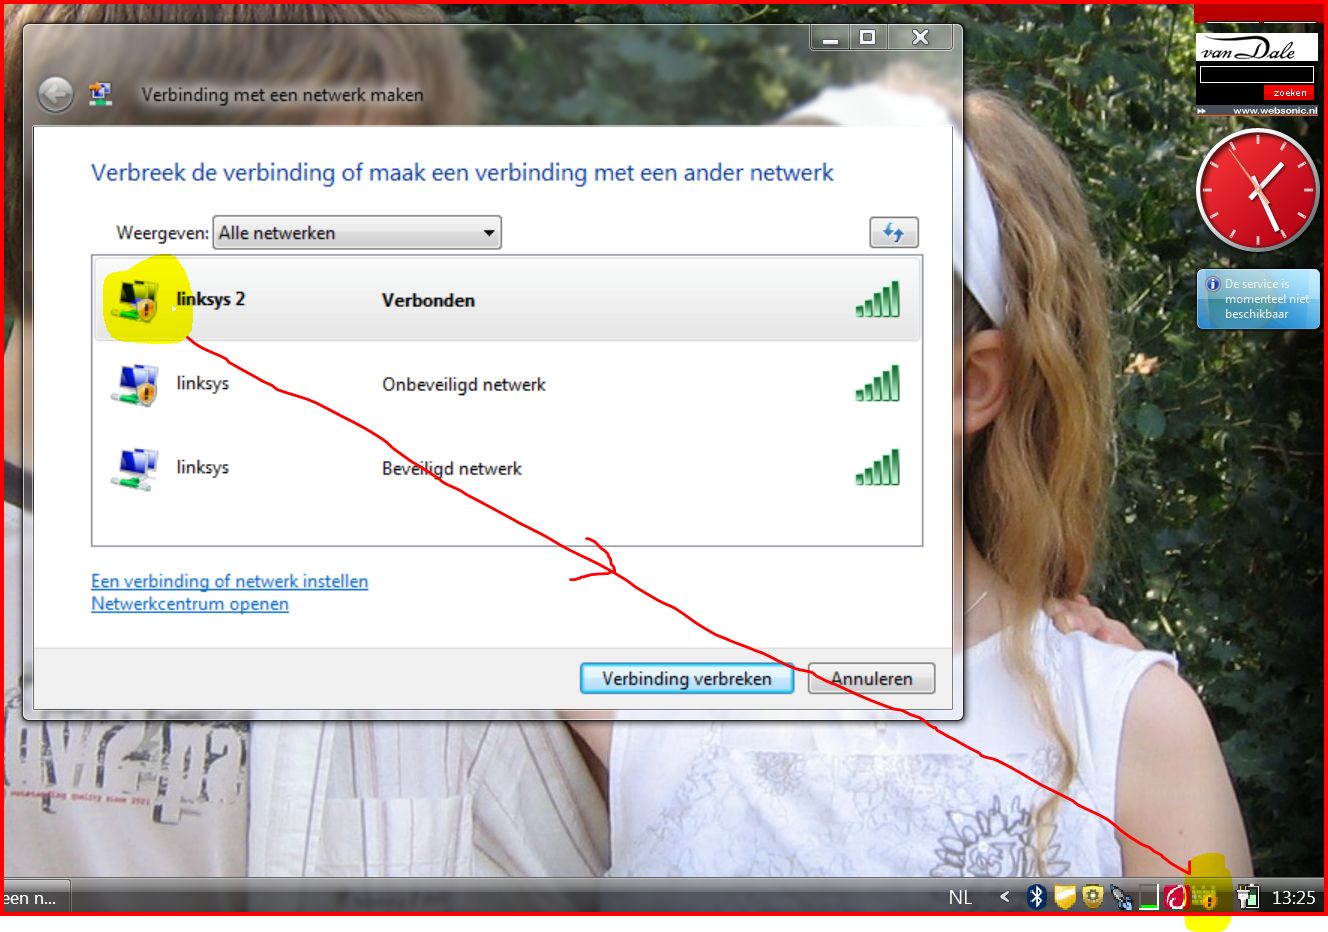1328x932 pixels.
Task: Click the info icon in the service gadget
Action: 1212,284
